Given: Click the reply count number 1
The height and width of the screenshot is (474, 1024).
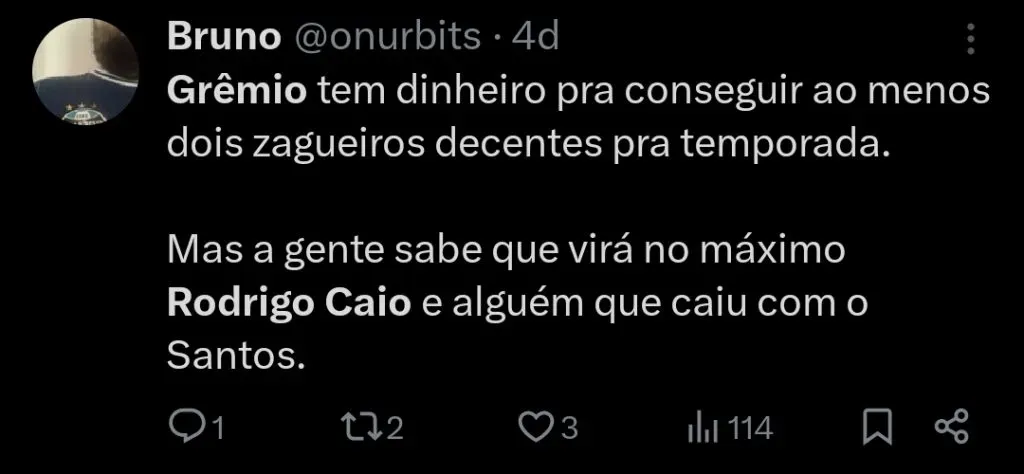Looking at the screenshot, I should (x=219, y=429).
